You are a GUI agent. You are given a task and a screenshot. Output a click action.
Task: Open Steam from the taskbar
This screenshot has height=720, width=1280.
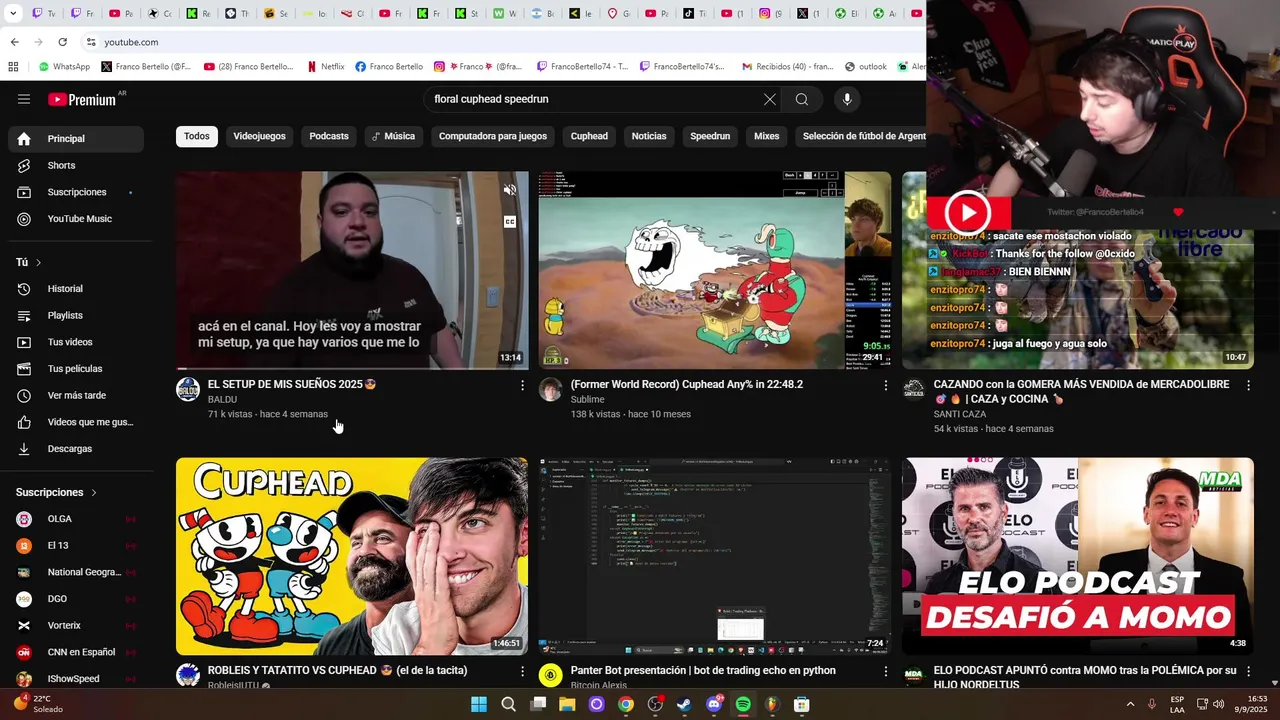point(684,704)
